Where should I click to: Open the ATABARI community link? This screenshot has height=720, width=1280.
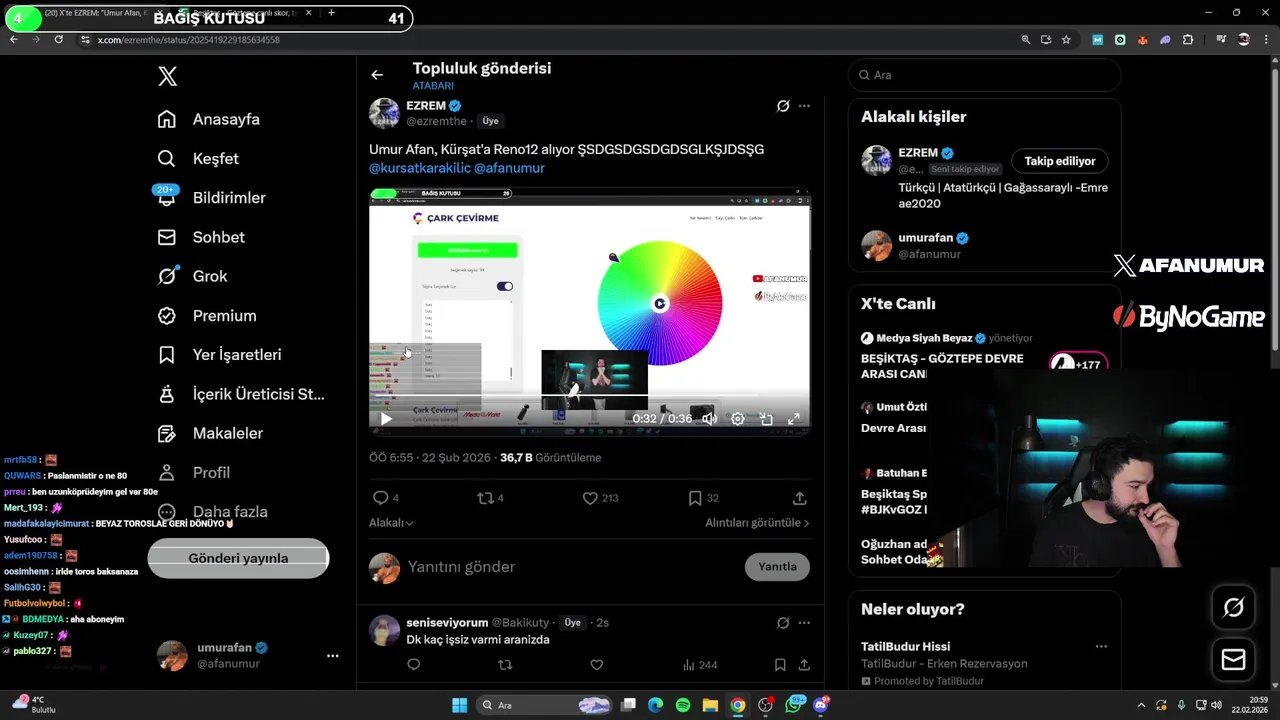433,86
